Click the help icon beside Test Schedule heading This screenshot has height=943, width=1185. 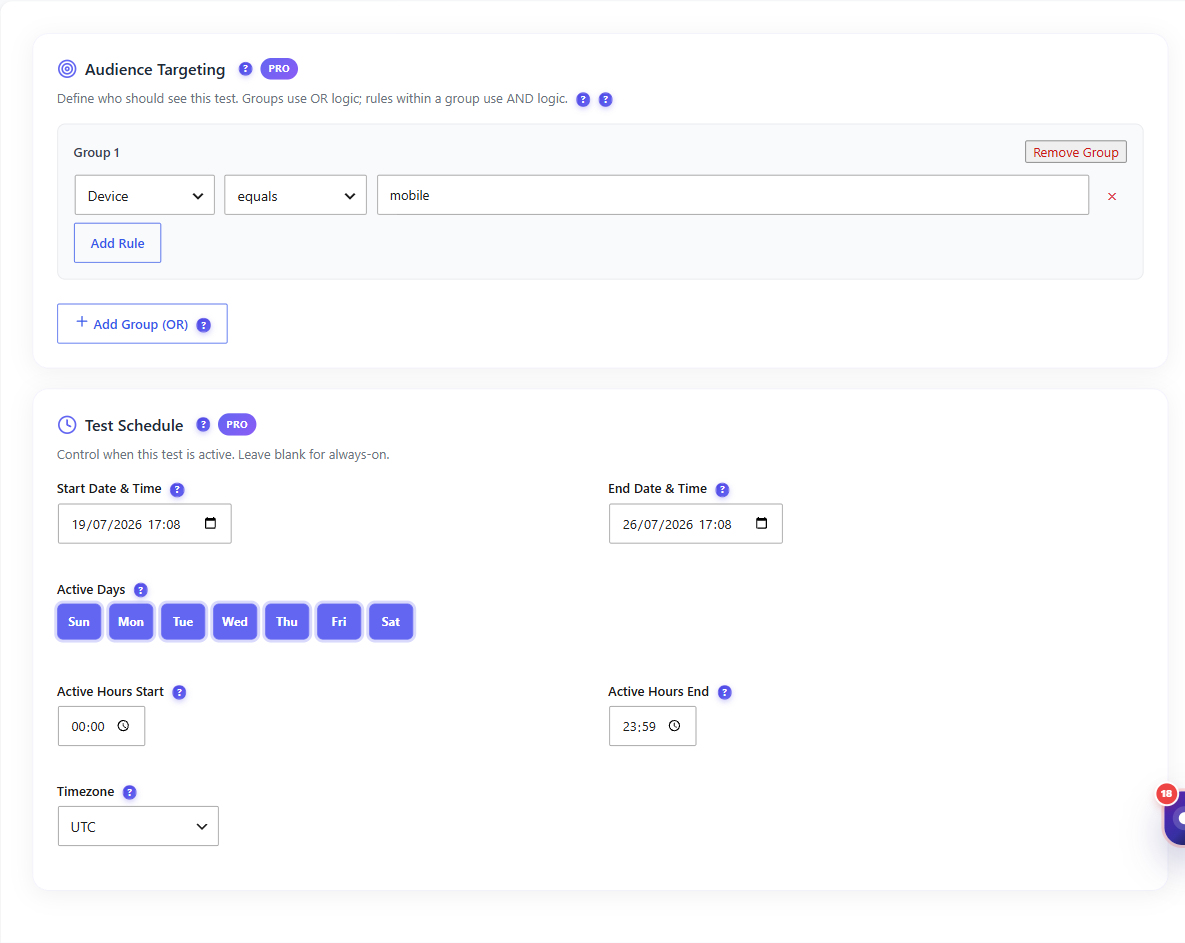pyautogui.click(x=203, y=425)
